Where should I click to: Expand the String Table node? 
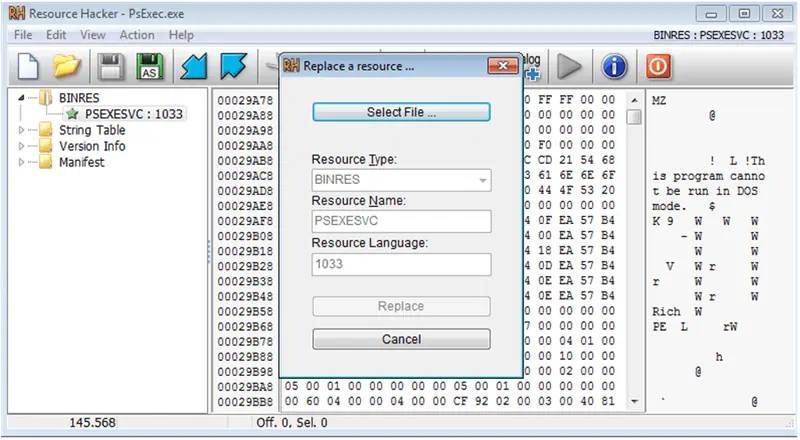pyautogui.click(x=21, y=130)
